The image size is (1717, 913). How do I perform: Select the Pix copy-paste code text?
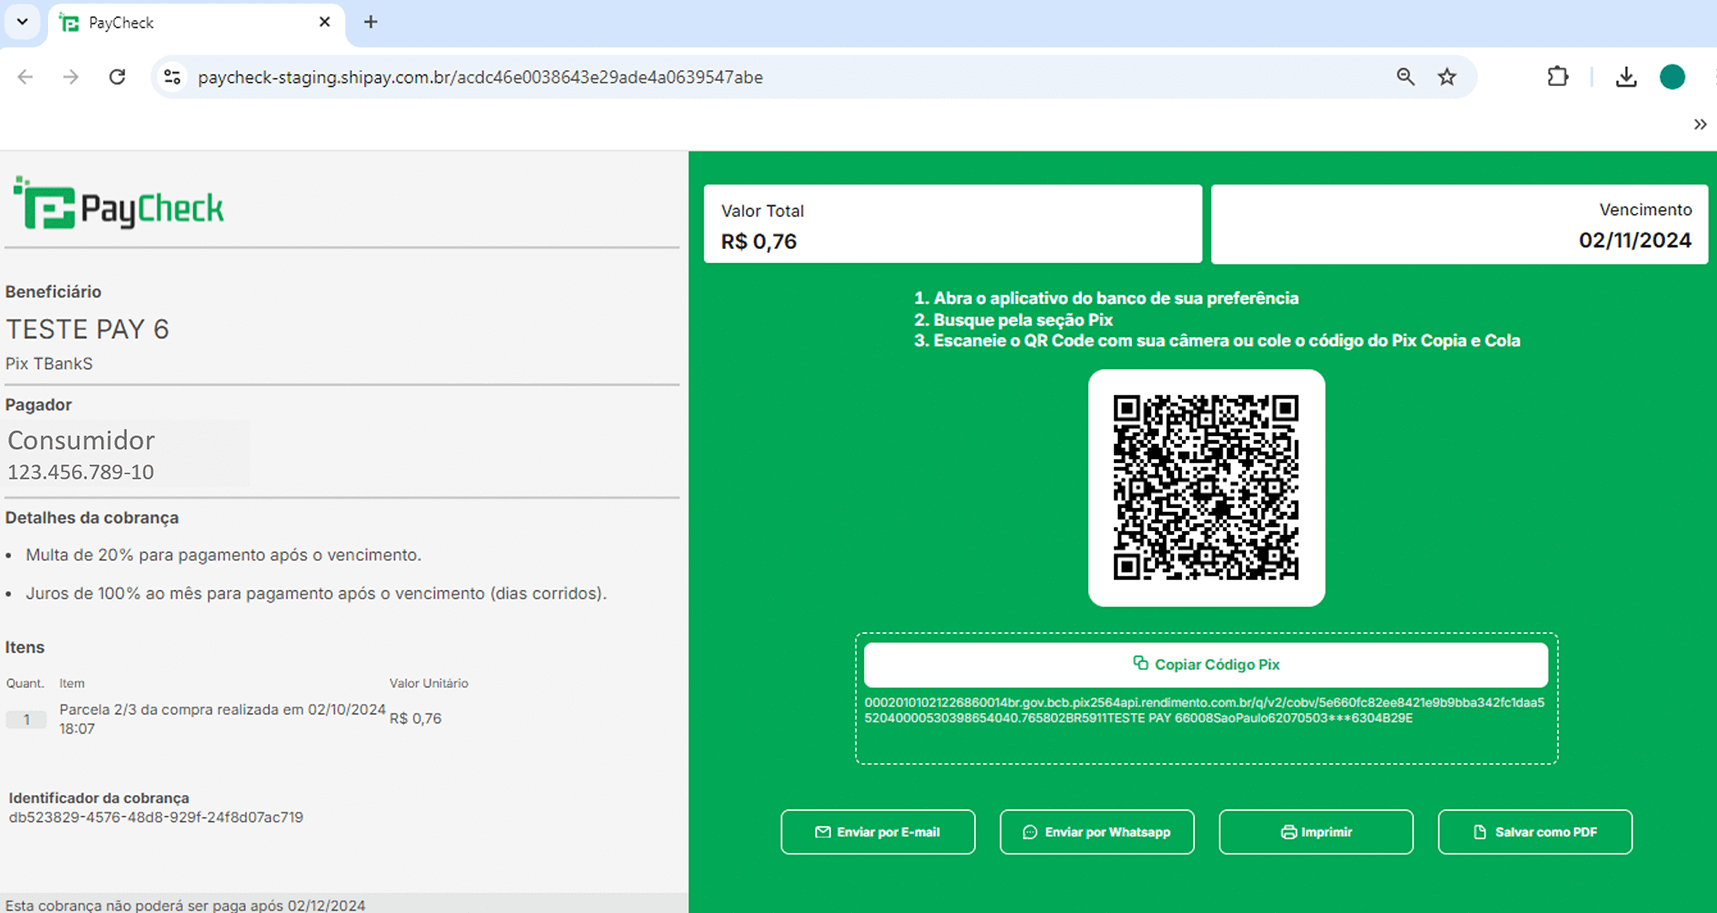coord(1204,710)
